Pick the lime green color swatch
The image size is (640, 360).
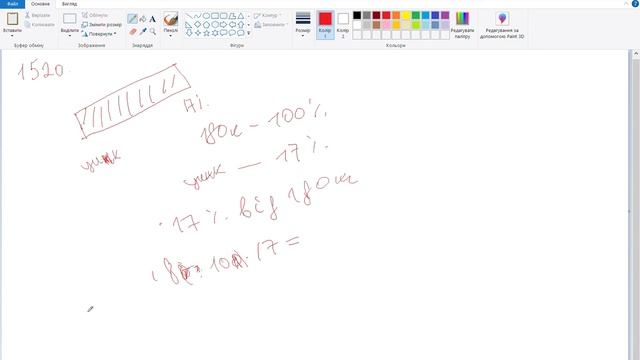click(x=416, y=25)
